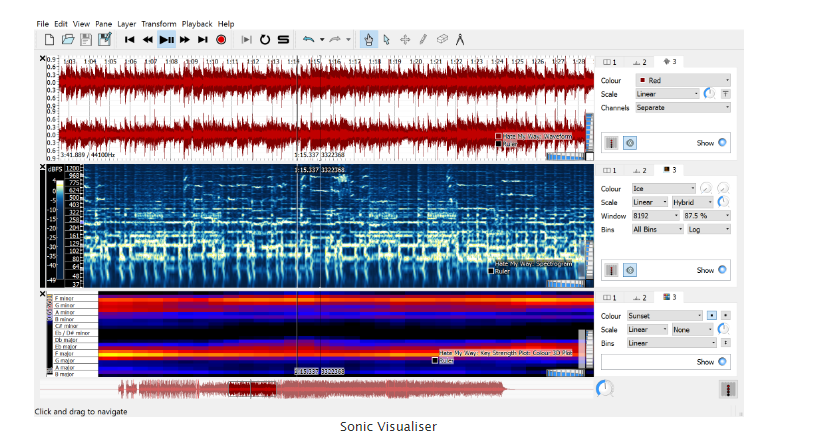Click the undo arrow icon
835x439 pixels.
pos(308,39)
